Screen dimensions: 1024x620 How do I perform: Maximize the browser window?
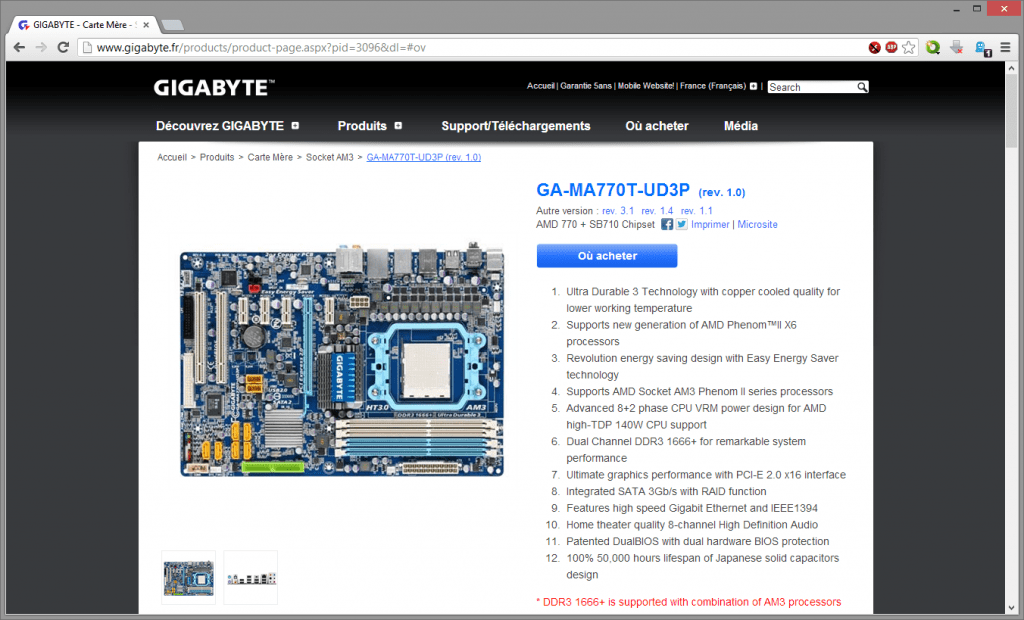coord(977,9)
